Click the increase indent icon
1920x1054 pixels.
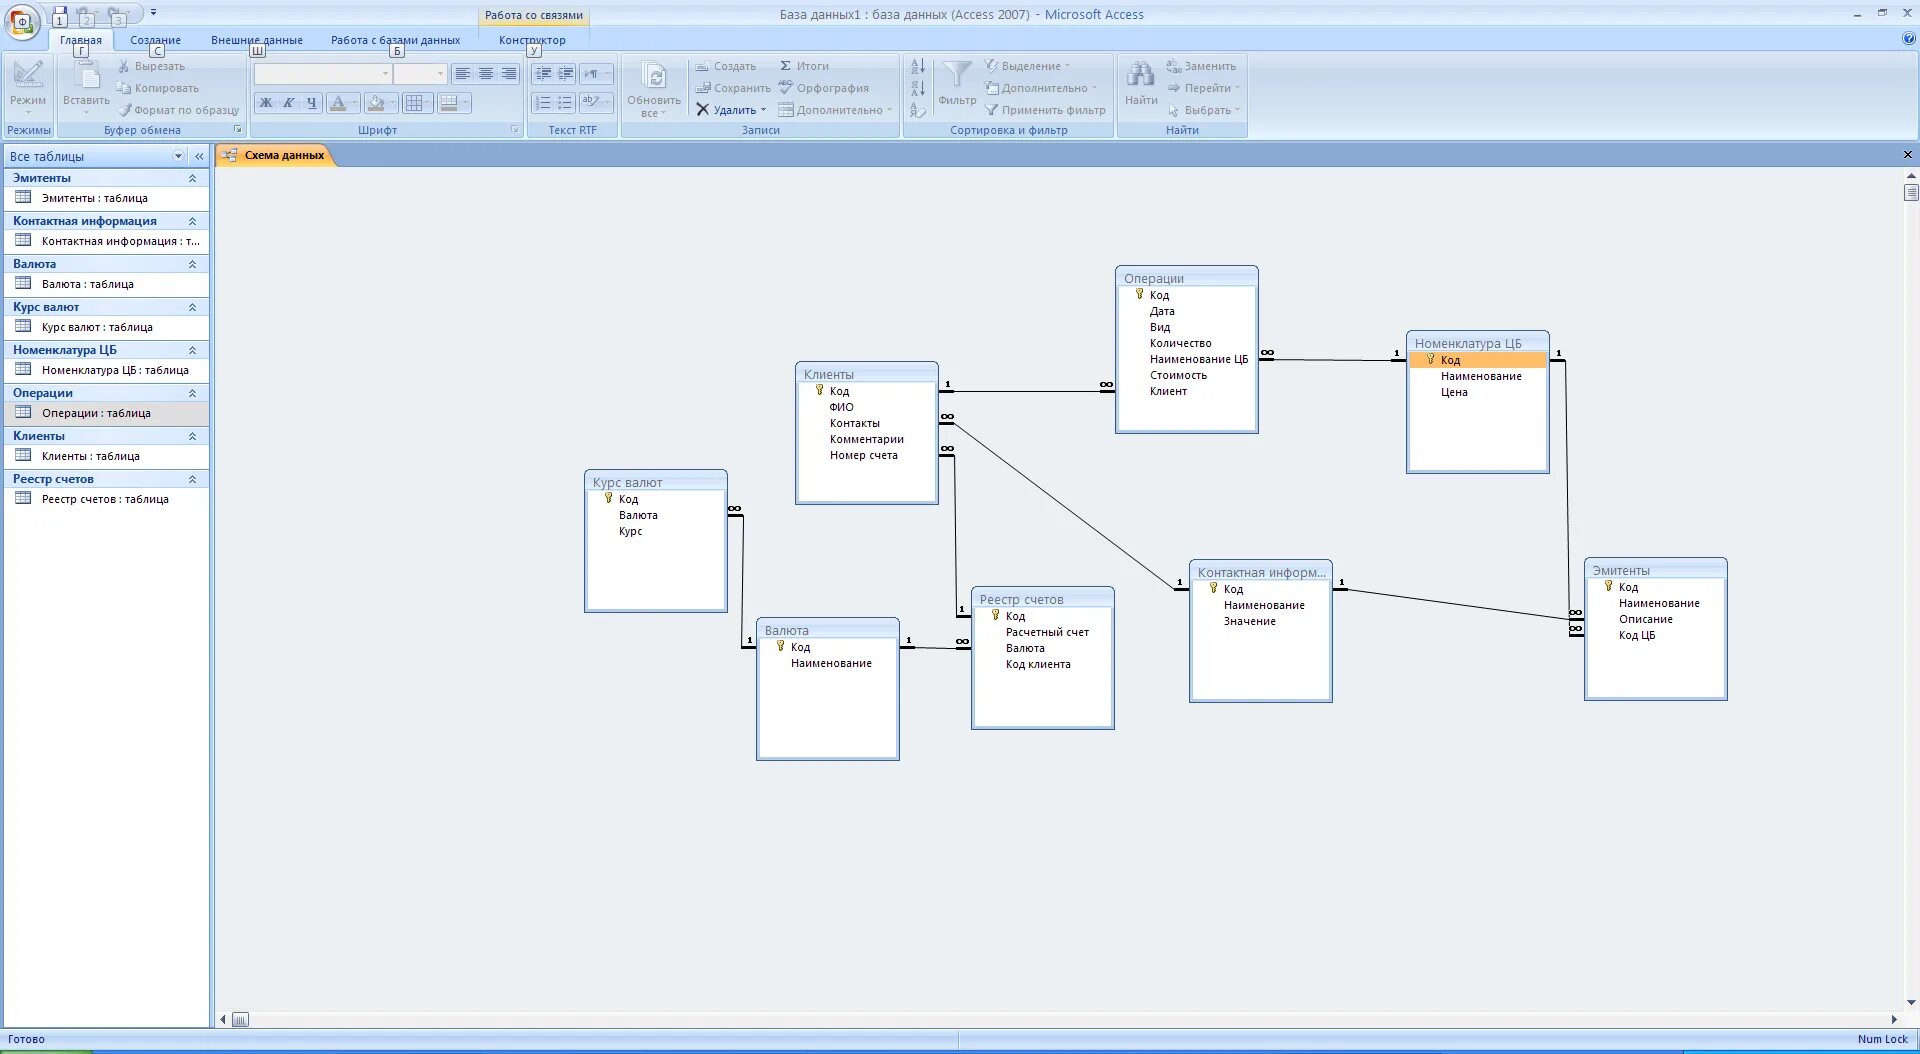(566, 74)
